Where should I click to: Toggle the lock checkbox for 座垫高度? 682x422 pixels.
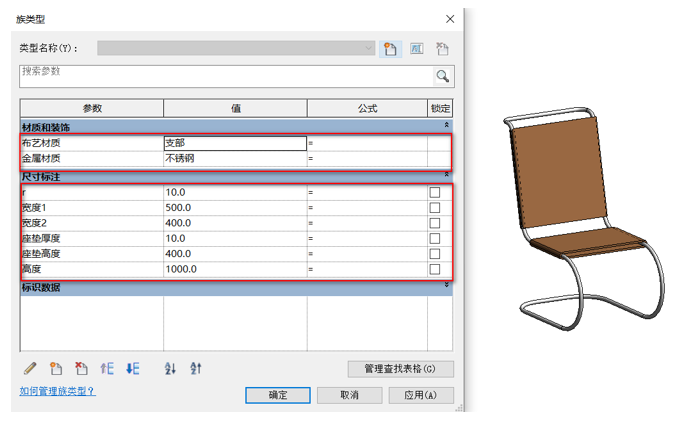pos(435,254)
